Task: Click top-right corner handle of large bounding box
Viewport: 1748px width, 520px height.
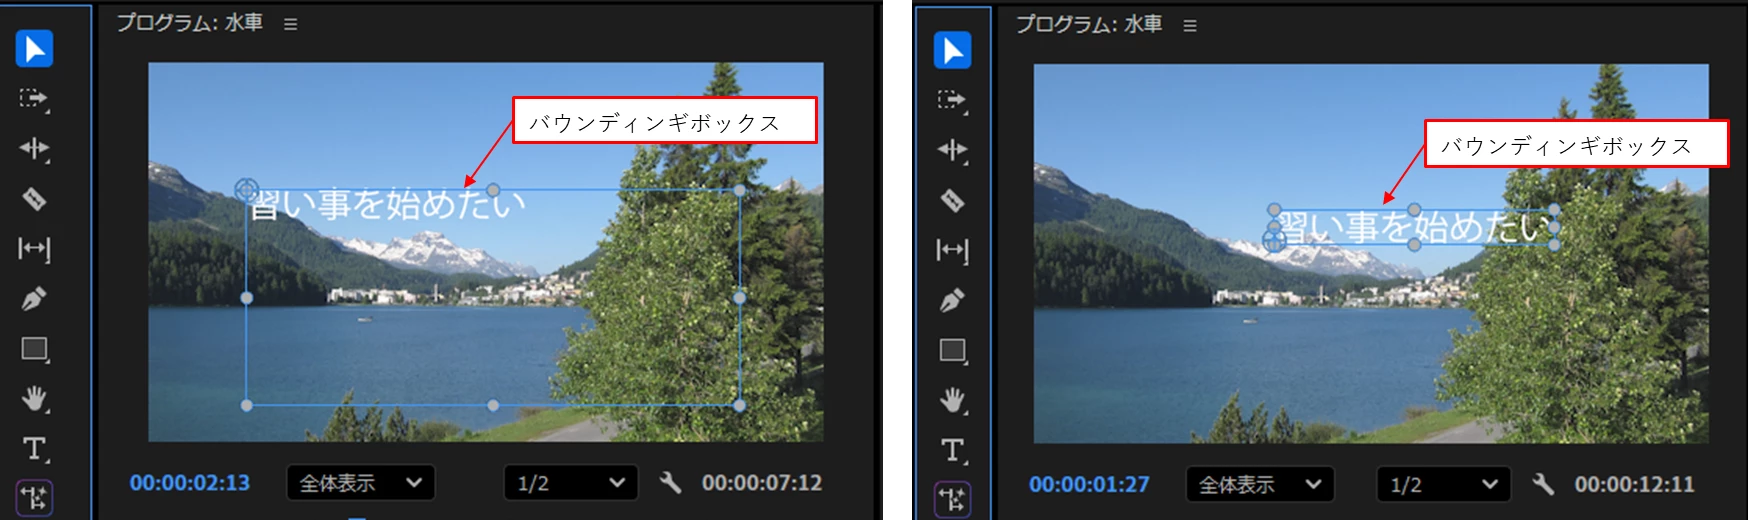Action: click(739, 190)
